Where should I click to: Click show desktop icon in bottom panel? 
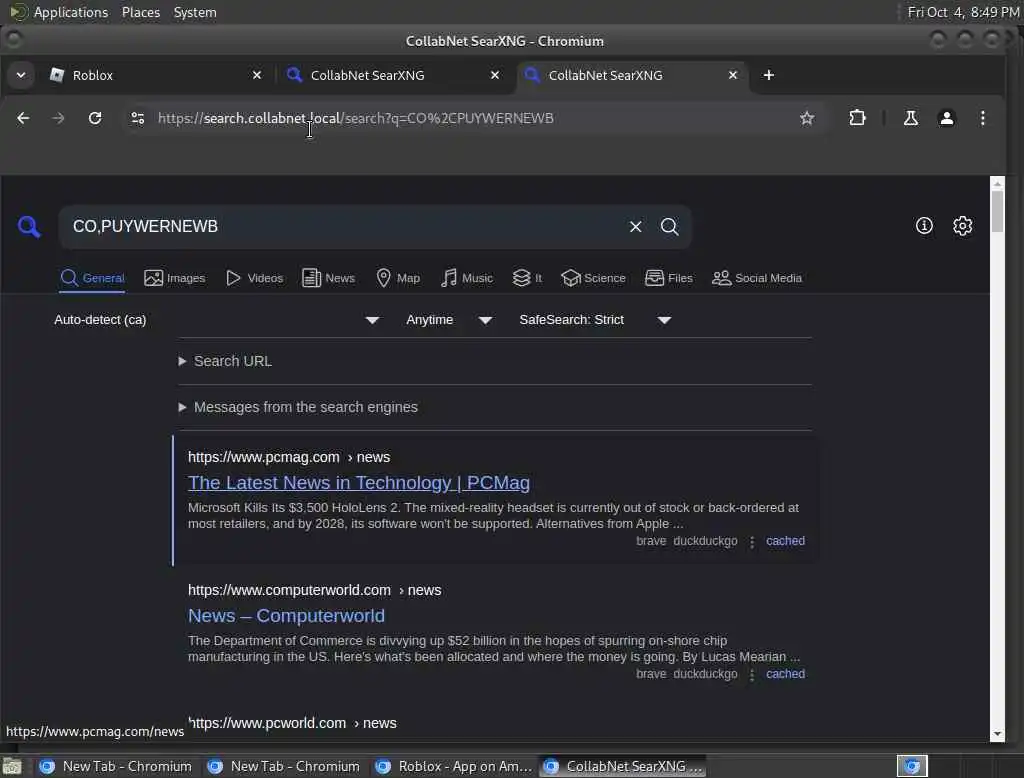[x=12, y=766]
